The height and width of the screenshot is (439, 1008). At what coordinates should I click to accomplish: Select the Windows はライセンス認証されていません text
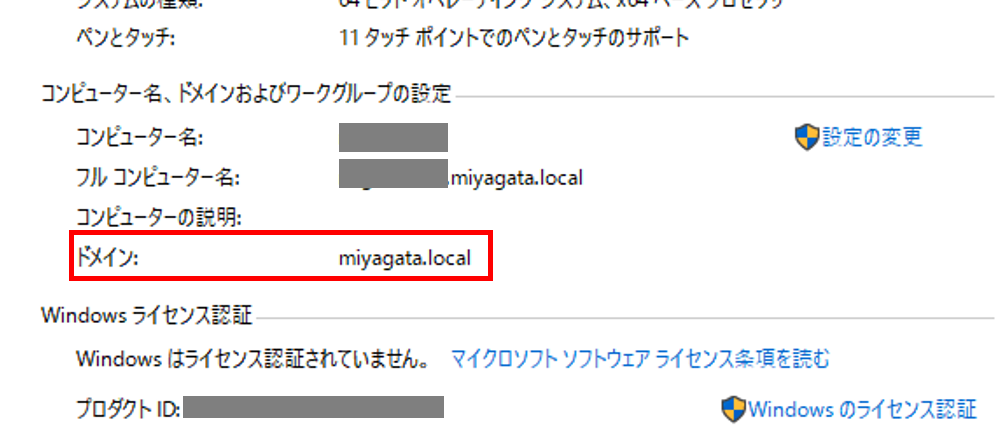click(253, 359)
